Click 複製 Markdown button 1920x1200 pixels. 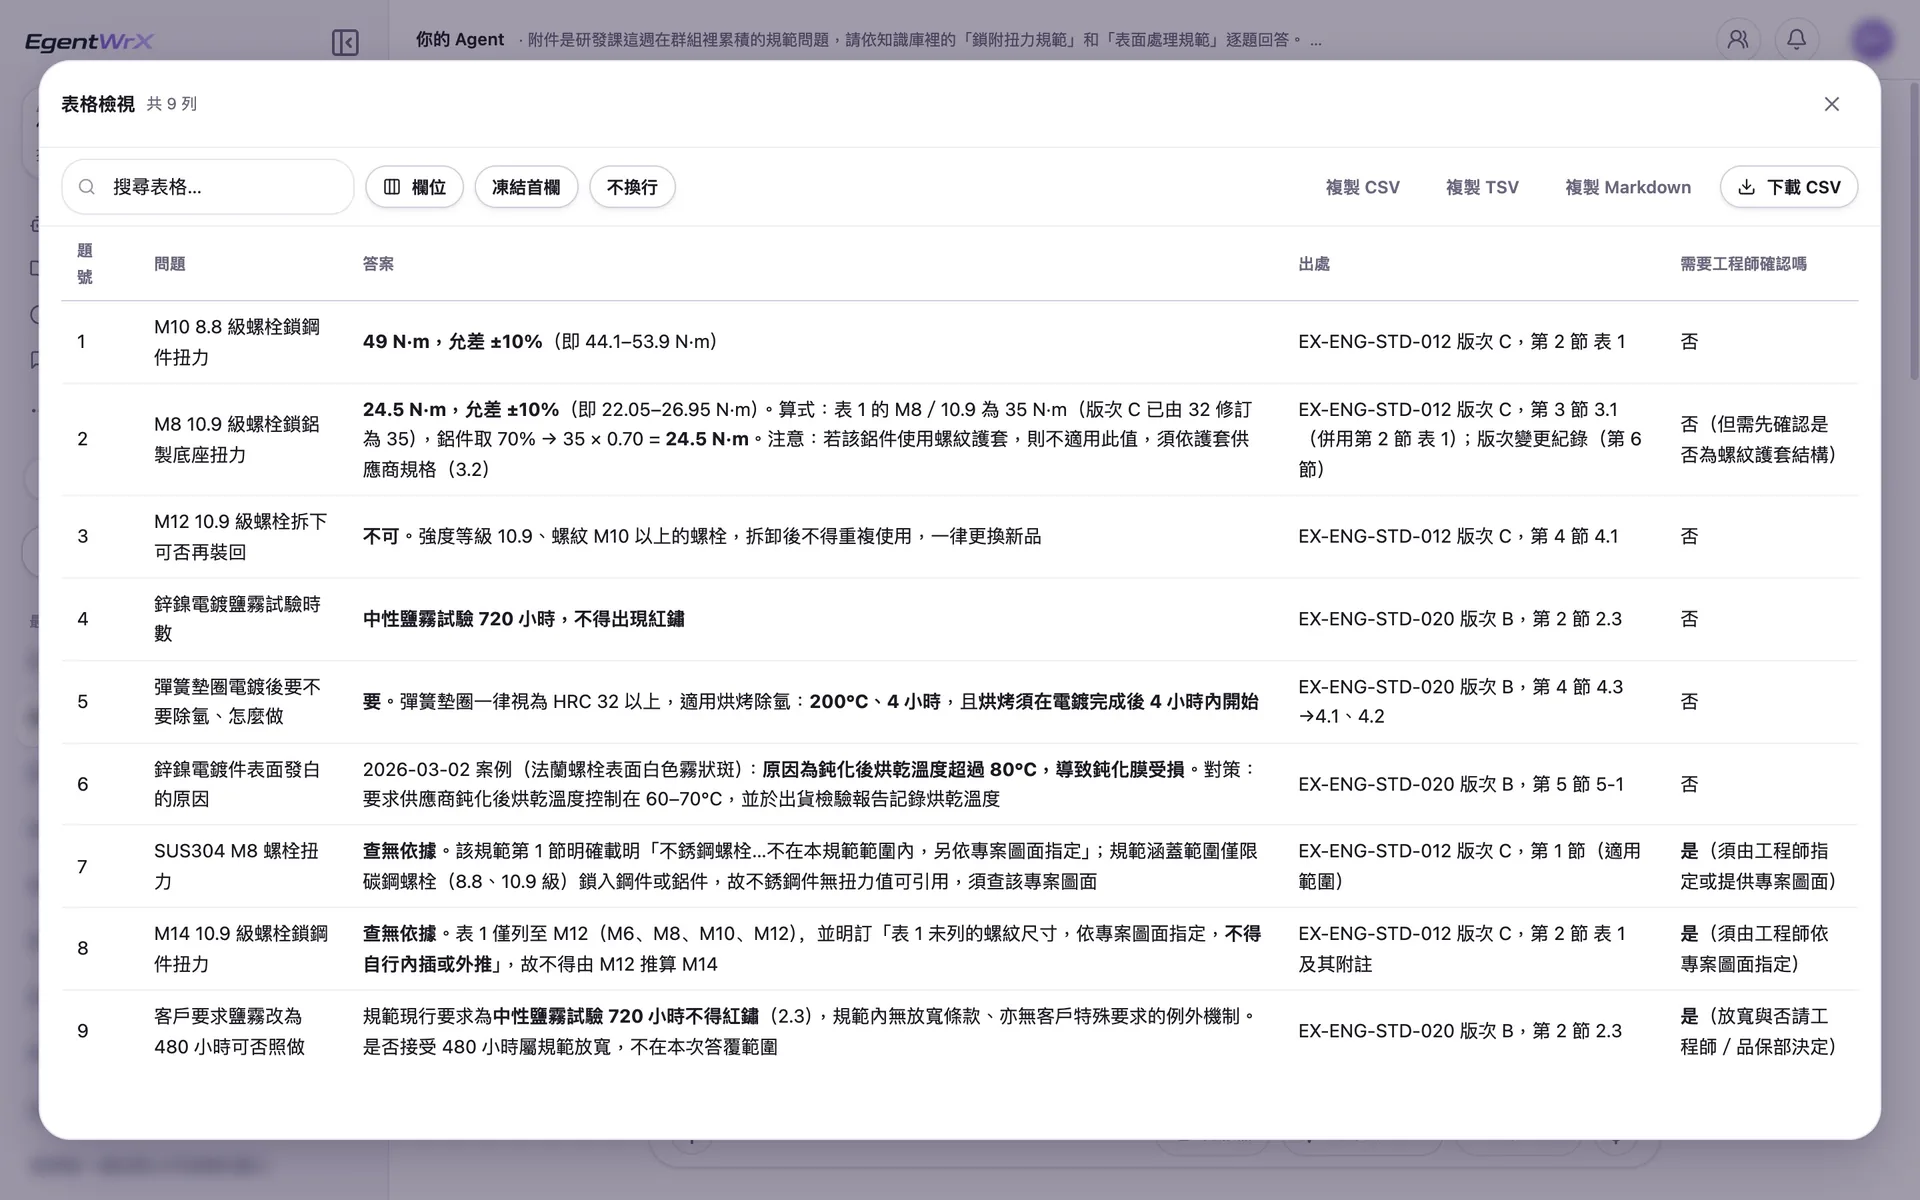[x=1628, y=187]
